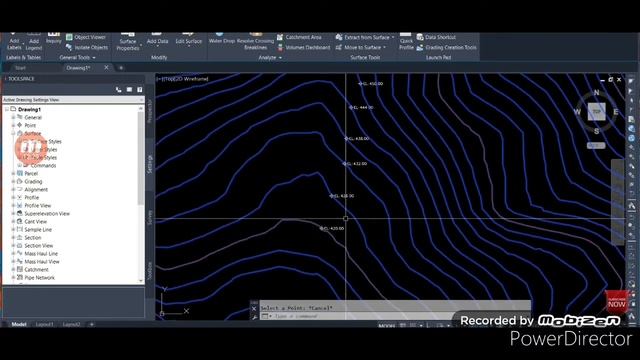
Task: Expand the Alignment tree node
Action: (x=13, y=189)
